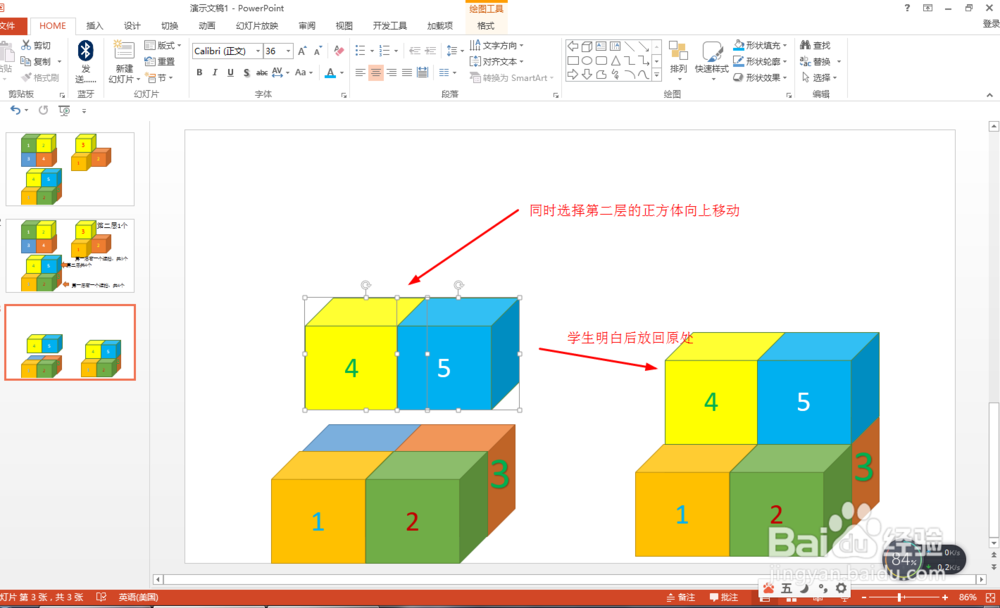
Task: Click the blue cube face labeled 5 on left
Action: (x=444, y=367)
